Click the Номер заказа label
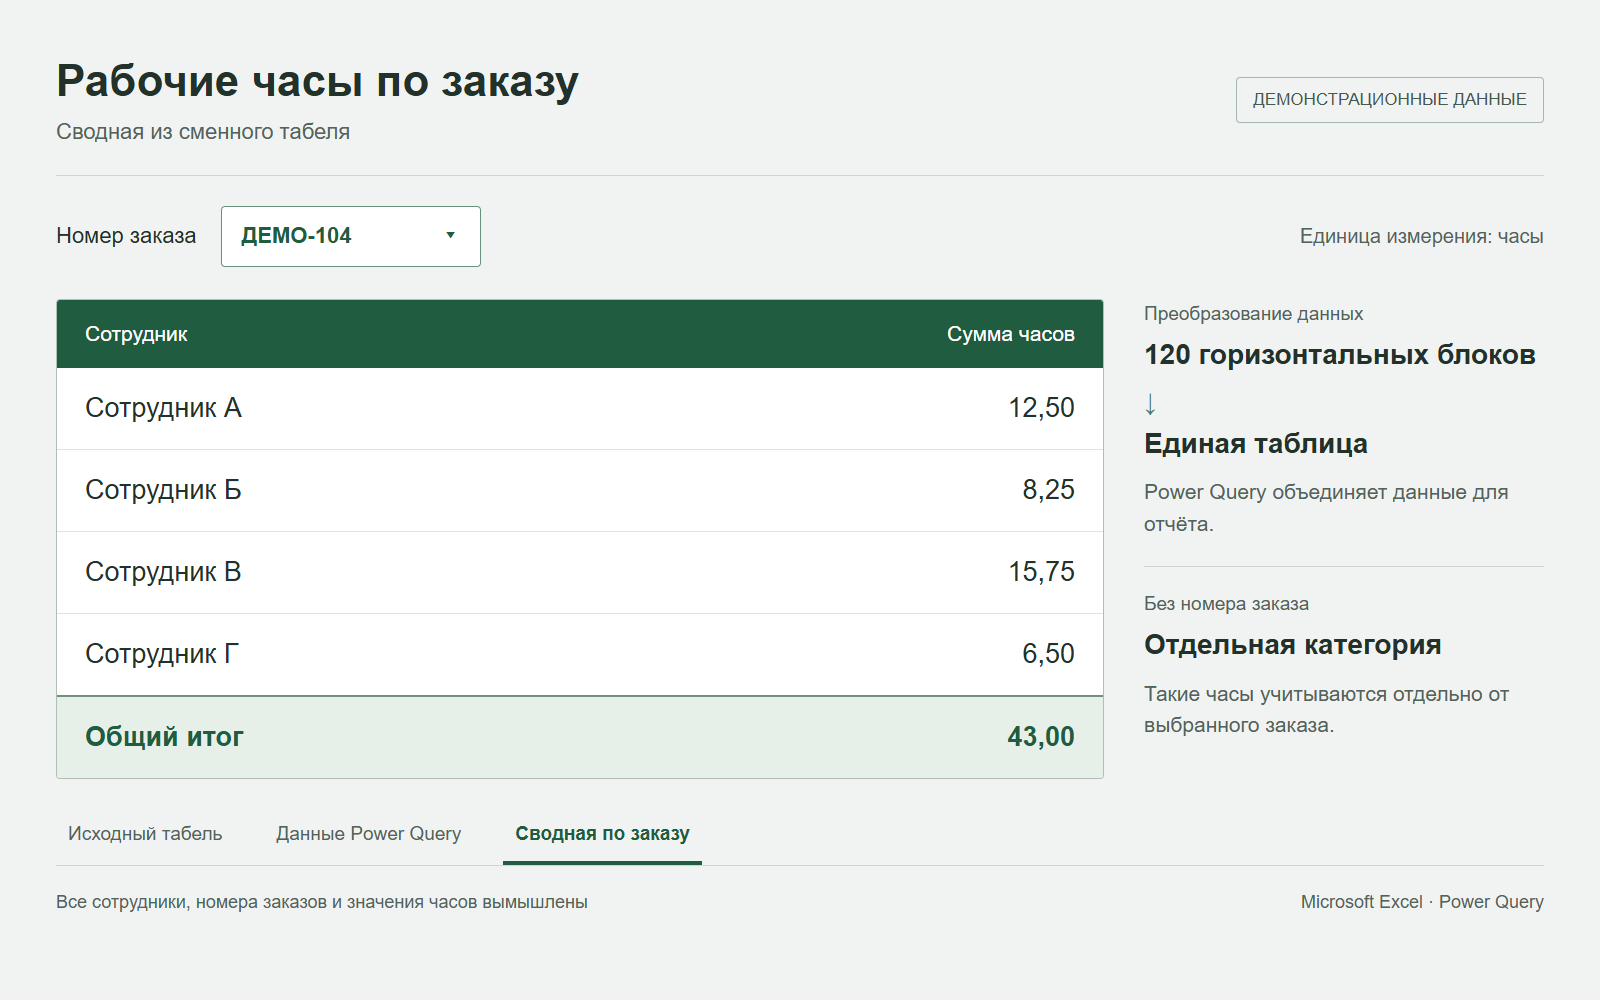This screenshot has width=1600, height=1000. (x=126, y=236)
